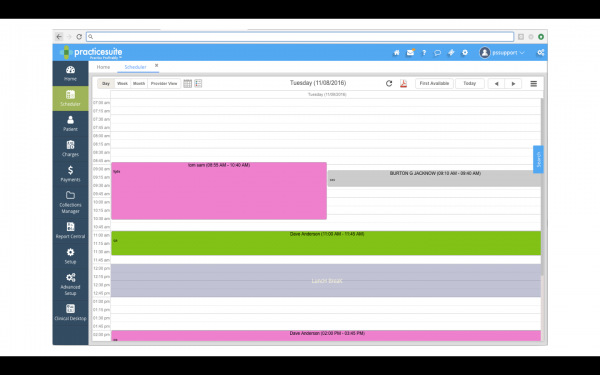Export schedule using the PDF icon
Viewport: 600px width, 375px height.
coord(403,83)
